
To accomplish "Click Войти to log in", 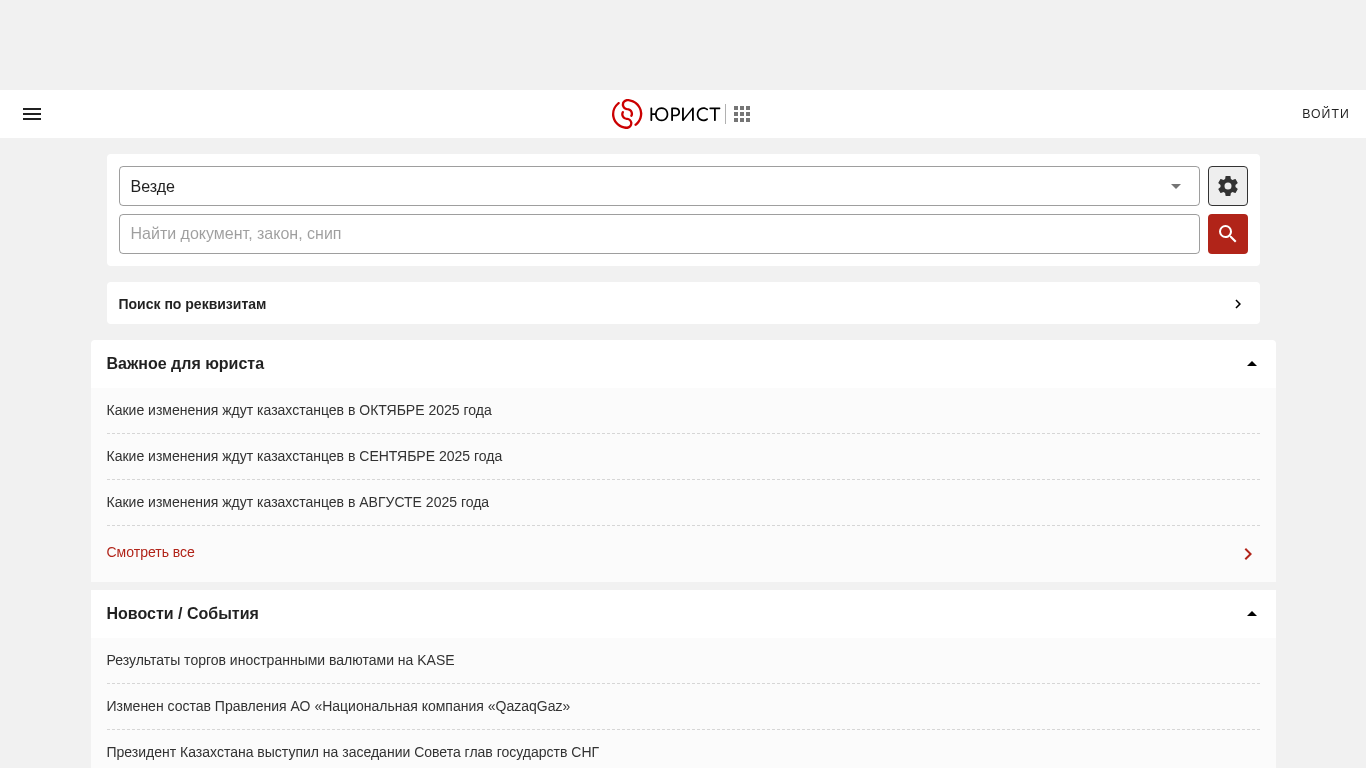I will pos(1325,114).
